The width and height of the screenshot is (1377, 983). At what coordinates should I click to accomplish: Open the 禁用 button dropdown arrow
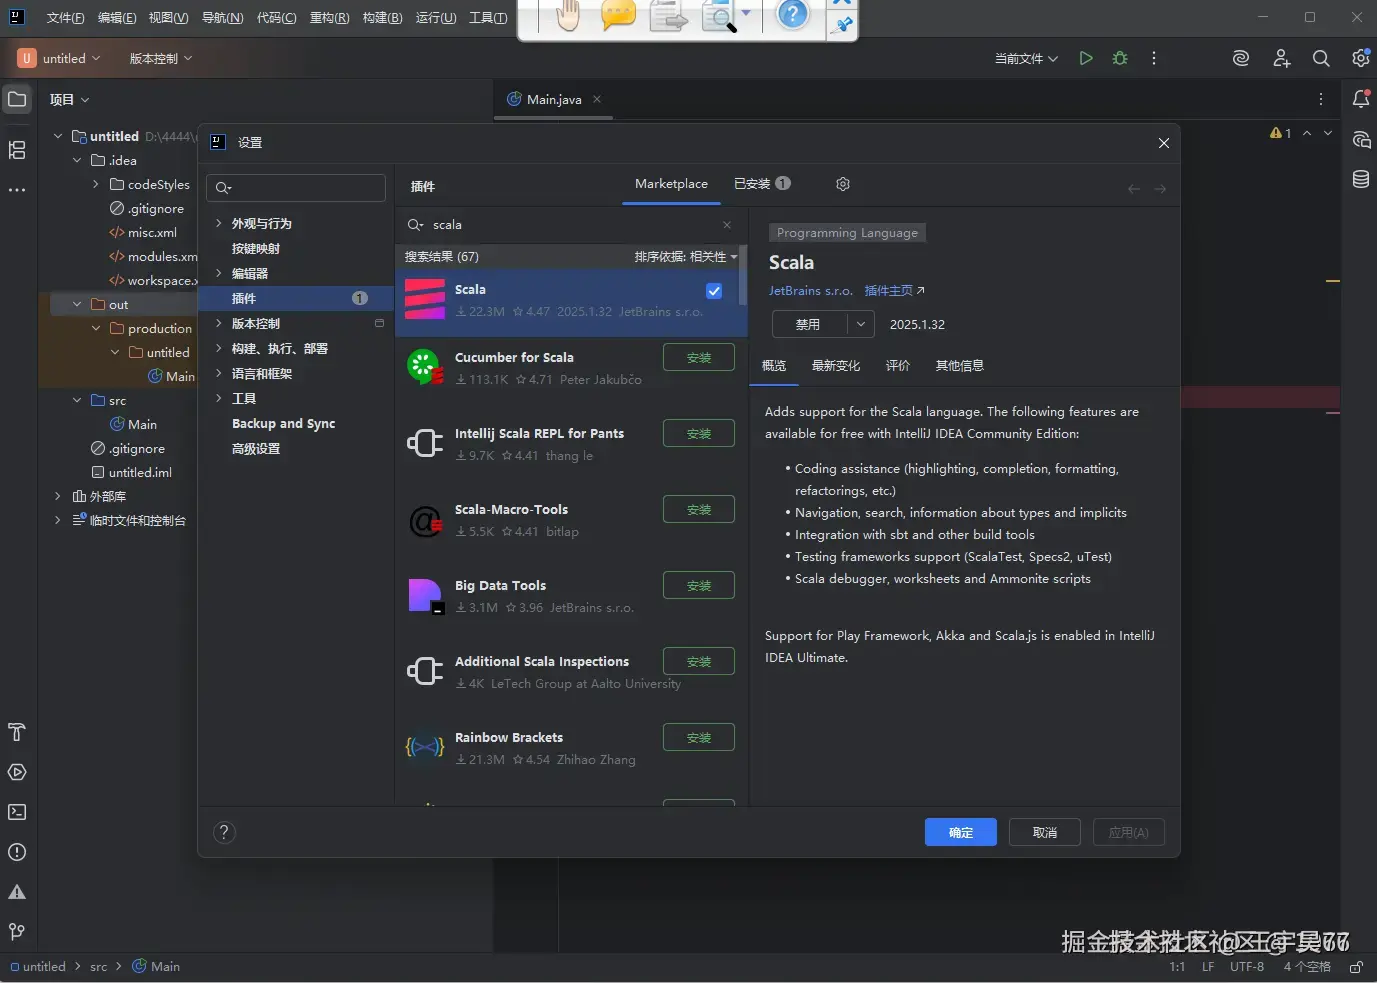(x=861, y=324)
